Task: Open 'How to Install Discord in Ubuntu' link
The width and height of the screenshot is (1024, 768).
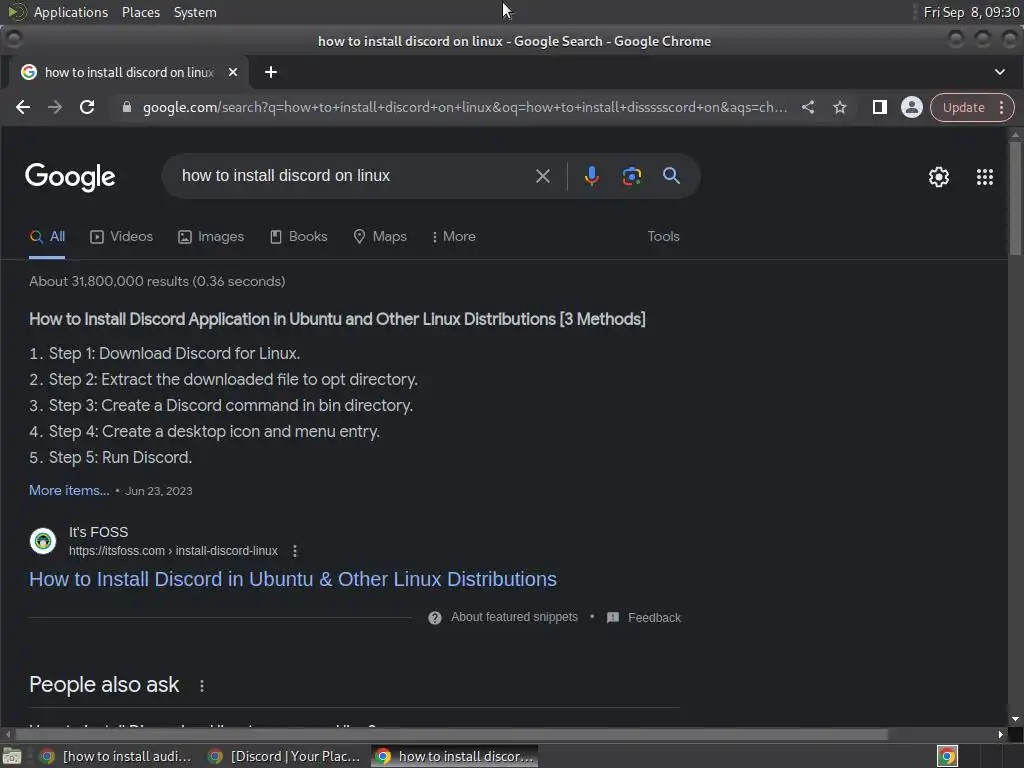Action: point(293,579)
